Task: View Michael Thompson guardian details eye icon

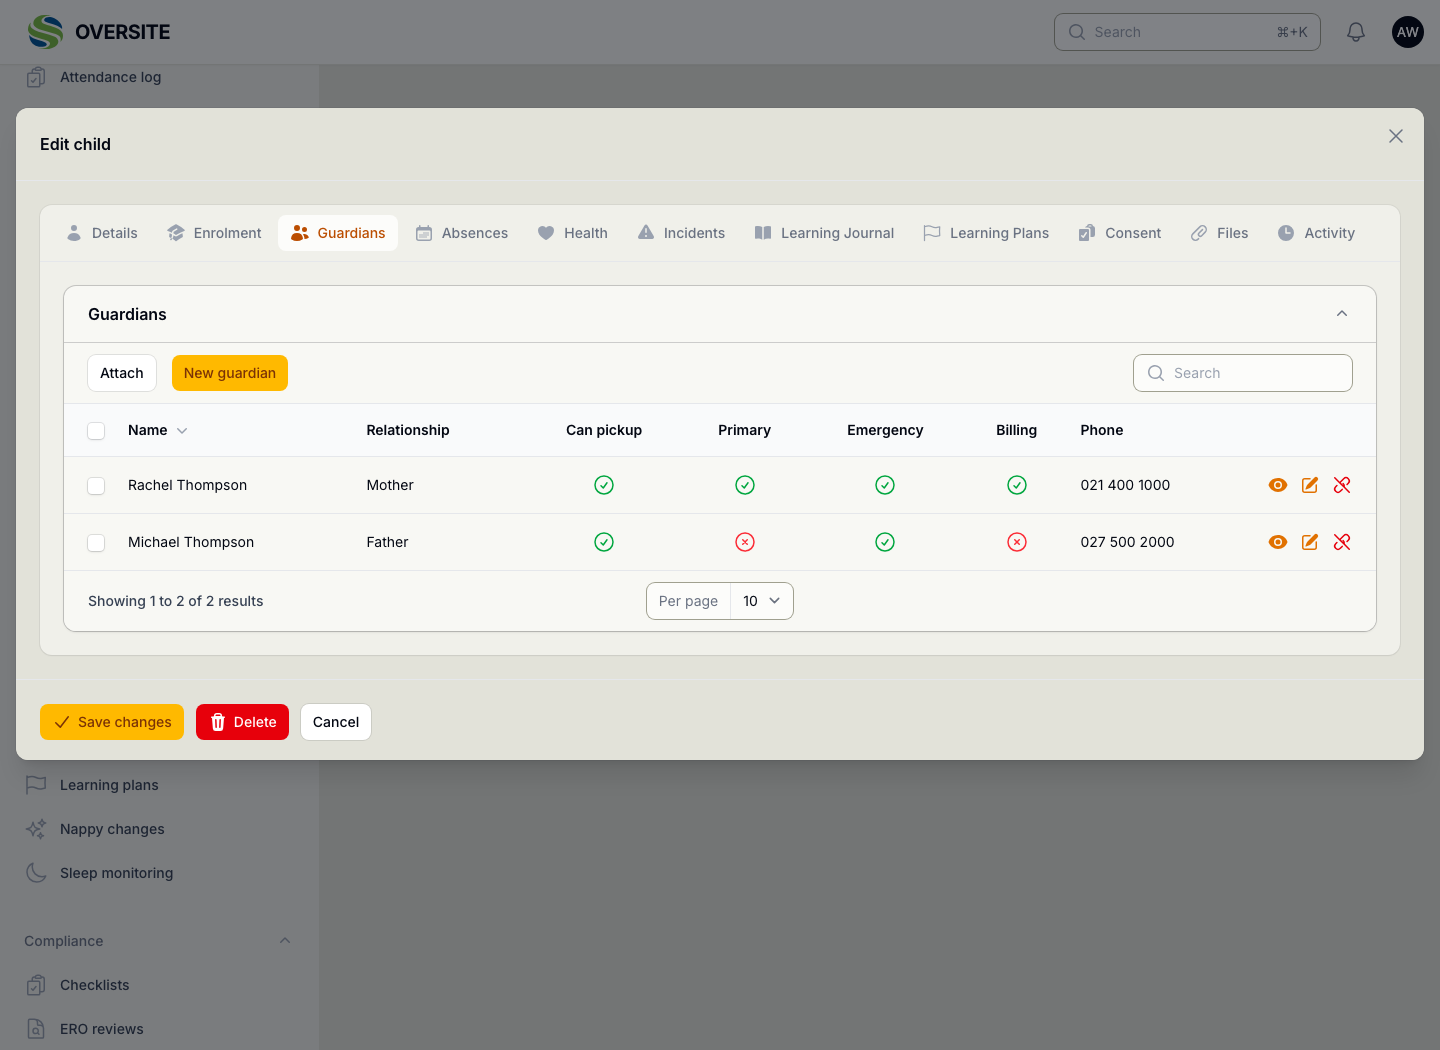Action: (1278, 542)
